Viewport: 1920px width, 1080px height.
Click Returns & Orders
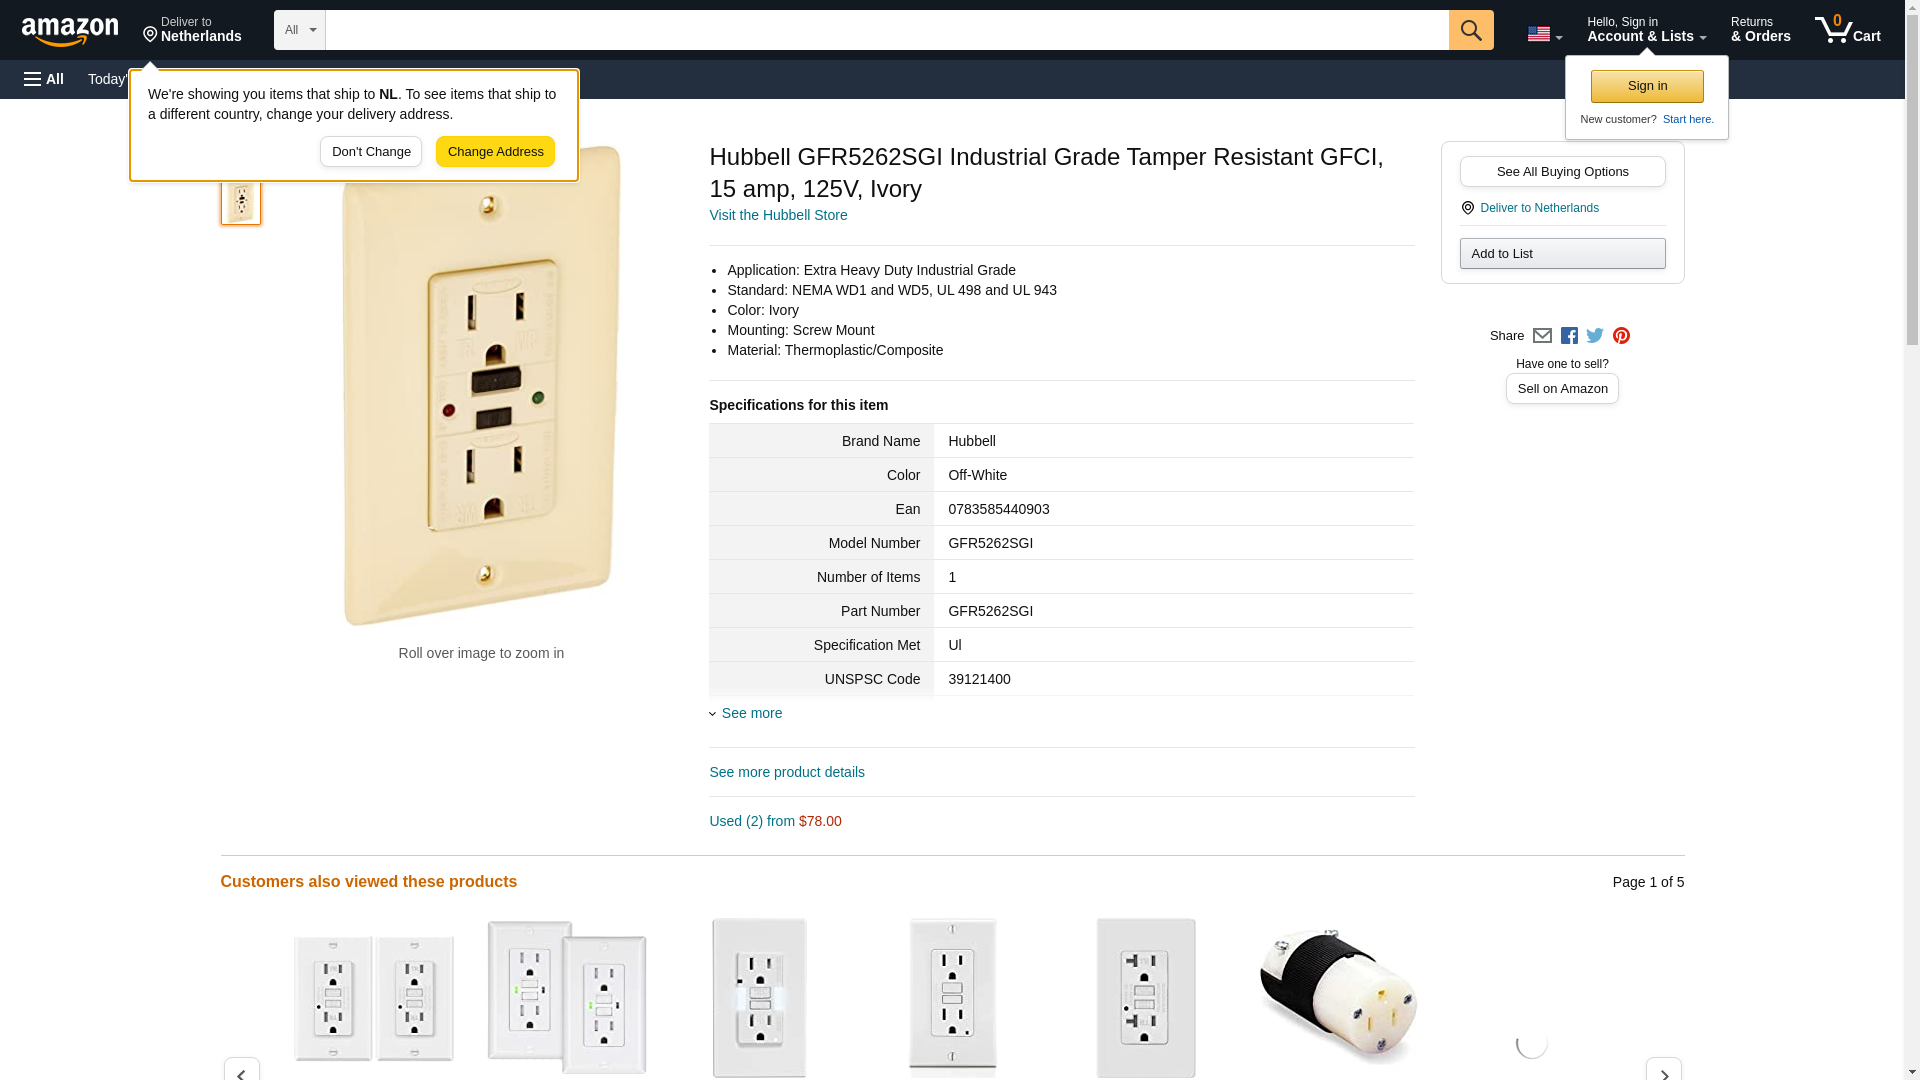1760,30
